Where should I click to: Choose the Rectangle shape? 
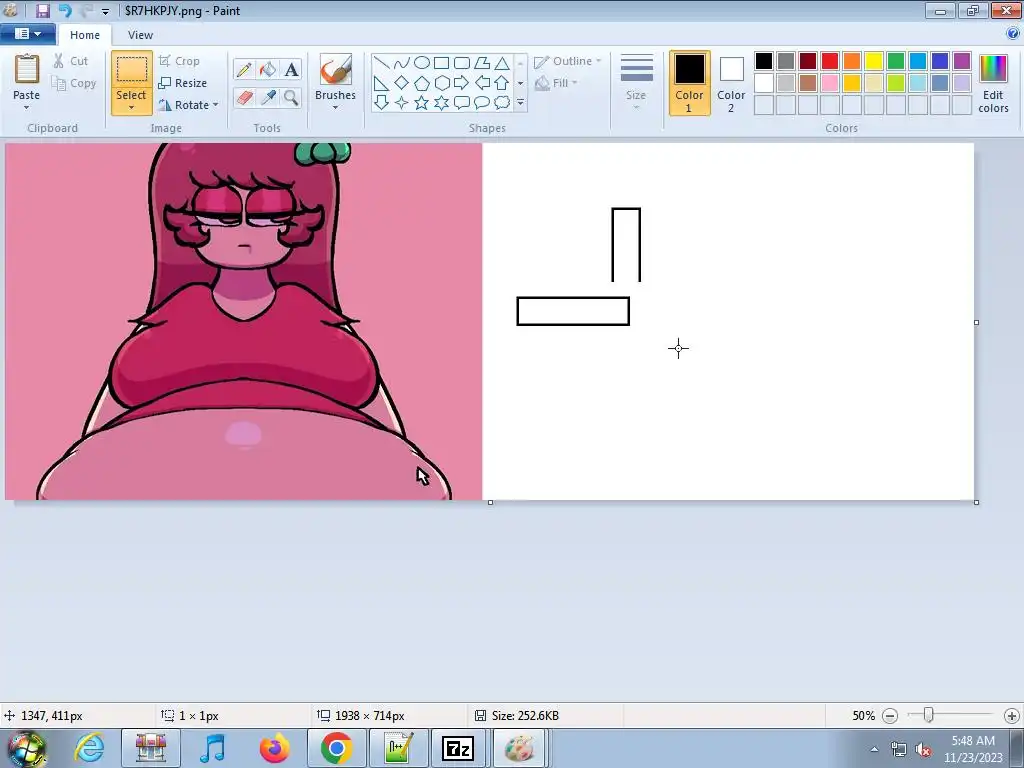click(442, 63)
